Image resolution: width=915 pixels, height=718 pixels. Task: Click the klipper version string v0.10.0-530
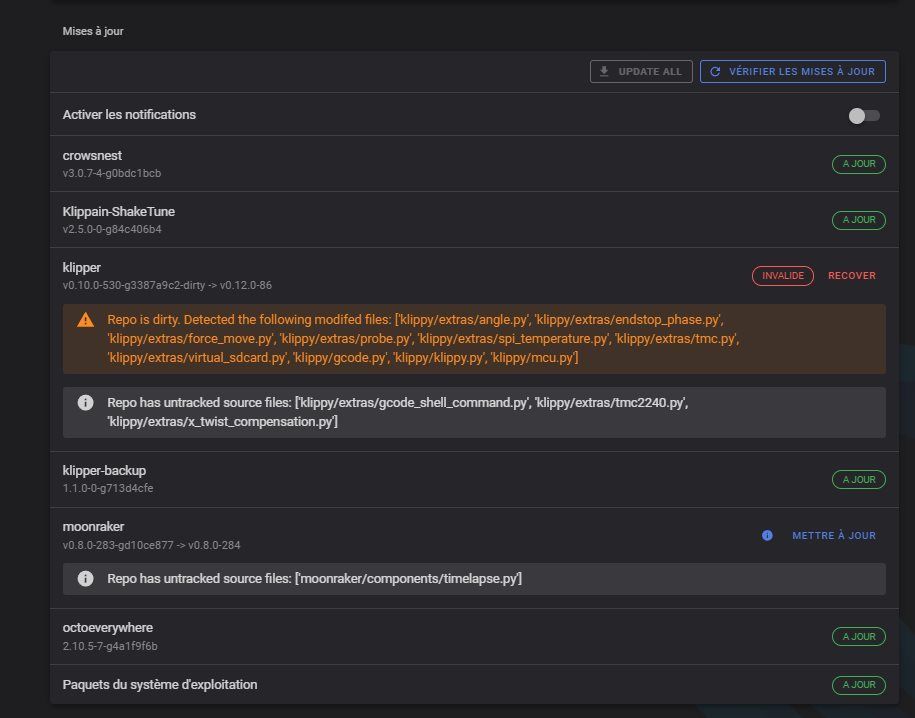pos(166,286)
